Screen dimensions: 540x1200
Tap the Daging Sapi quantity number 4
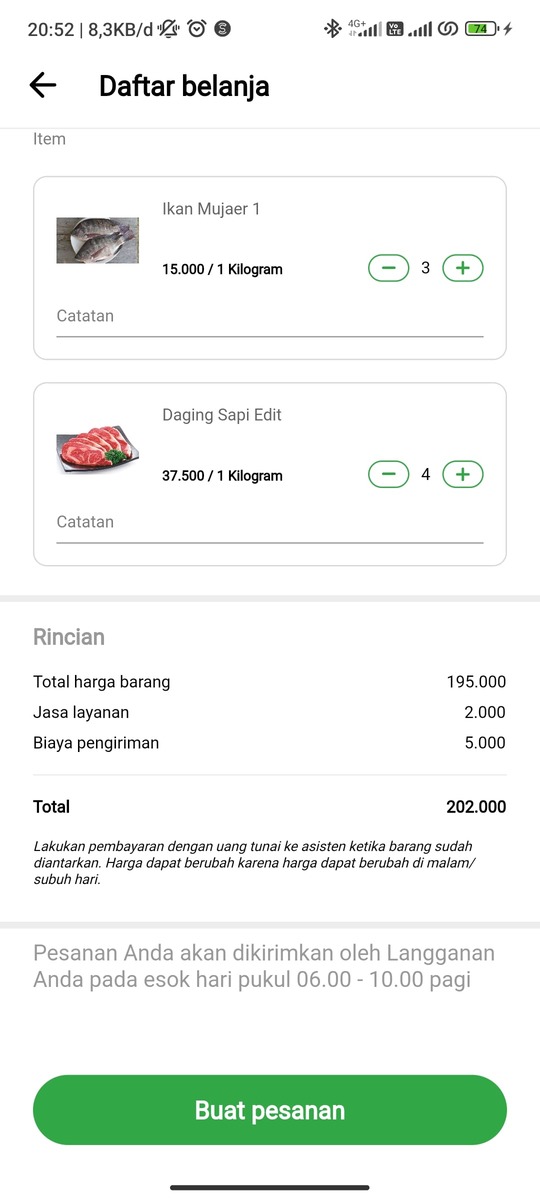[426, 474]
